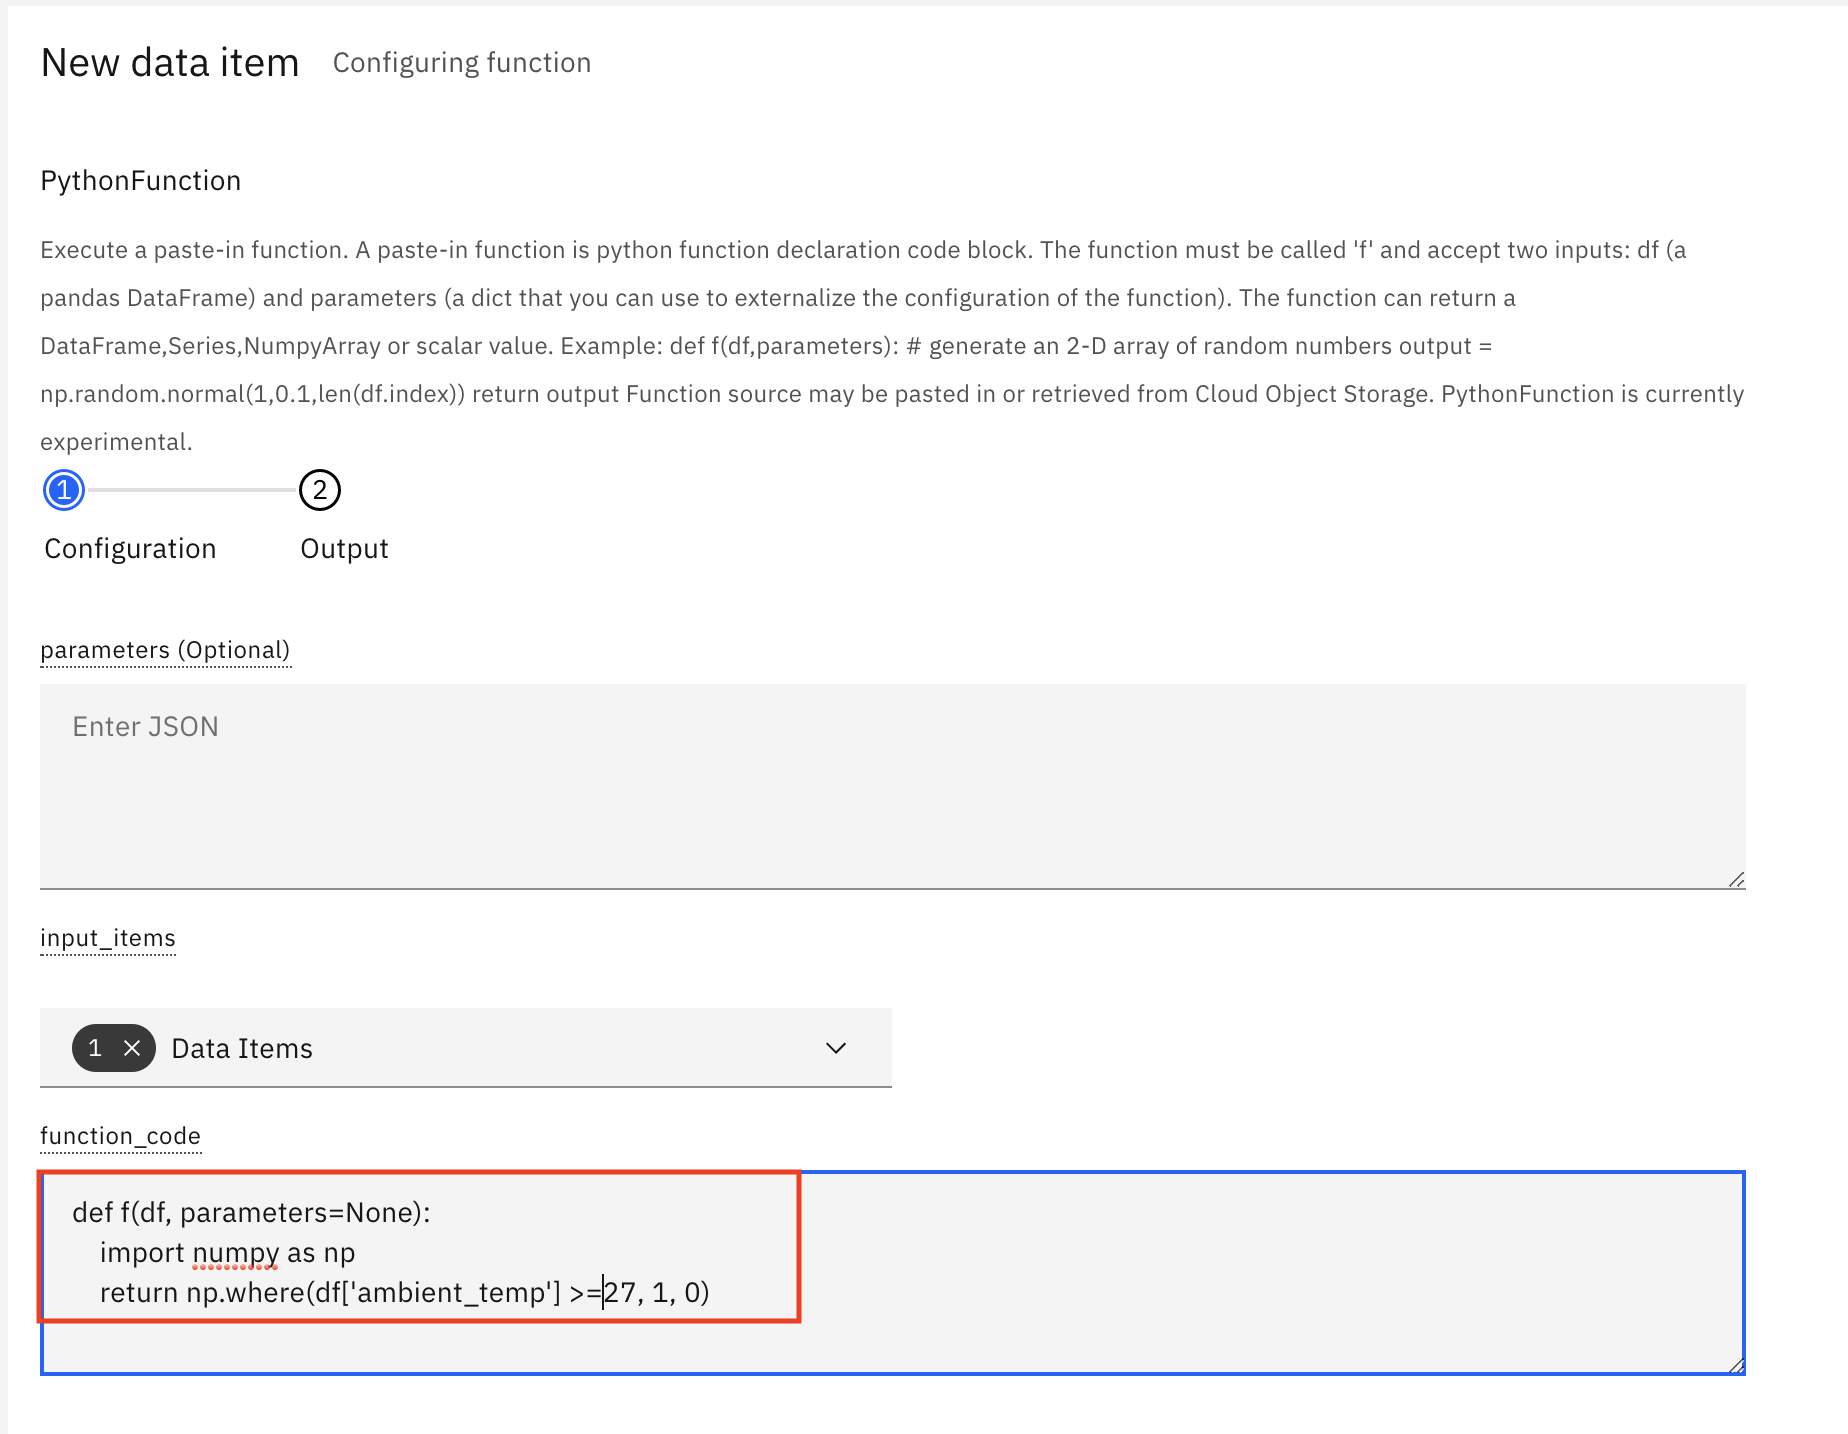This screenshot has width=1848, height=1434.
Task: Click inside the function_code editor
Action: tap(893, 1273)
